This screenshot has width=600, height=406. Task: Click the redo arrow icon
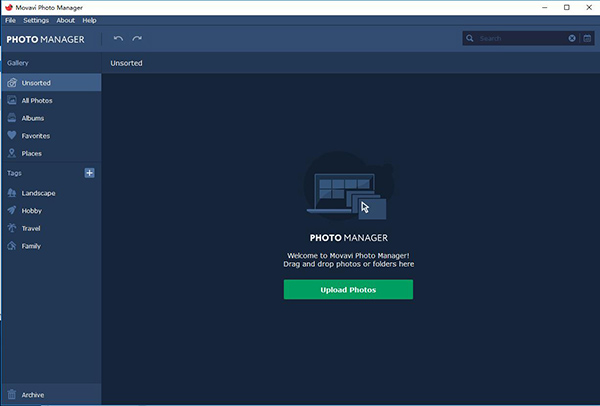coord(137,38)
